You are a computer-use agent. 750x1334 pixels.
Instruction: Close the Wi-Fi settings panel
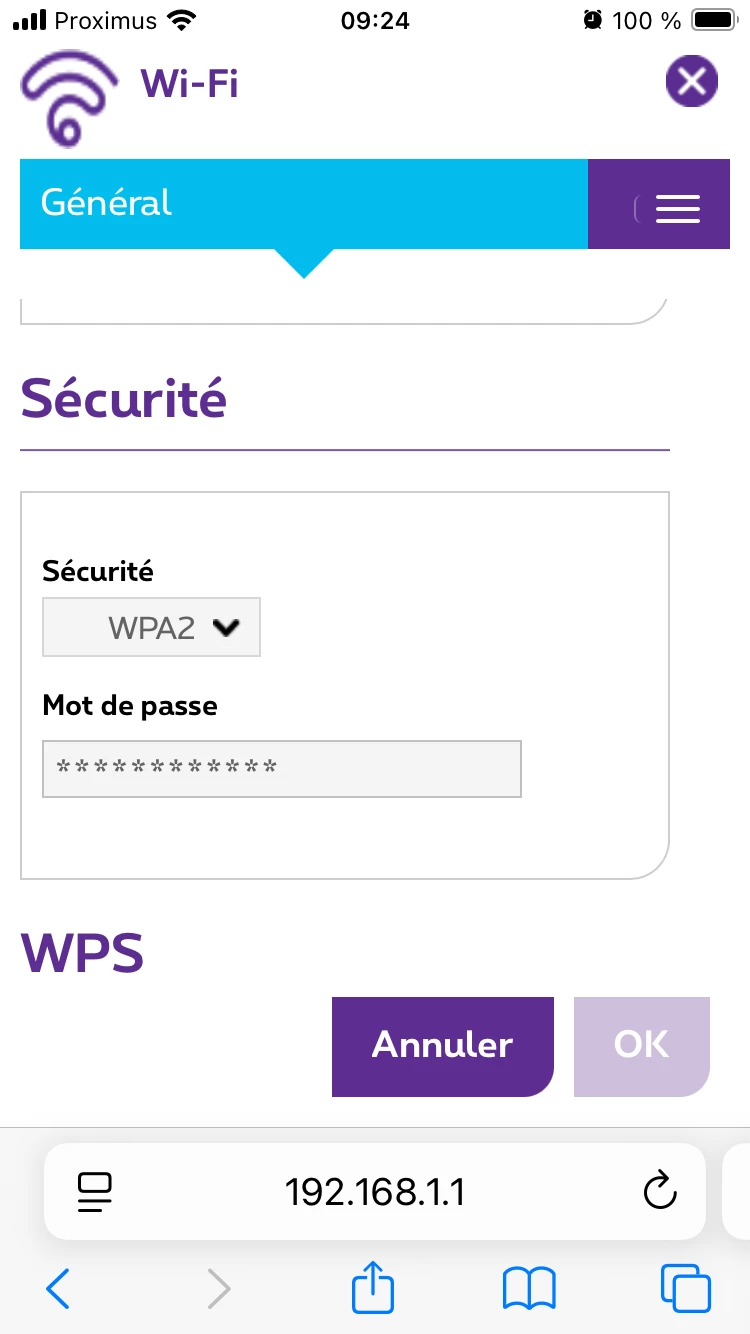coord(692,82)
